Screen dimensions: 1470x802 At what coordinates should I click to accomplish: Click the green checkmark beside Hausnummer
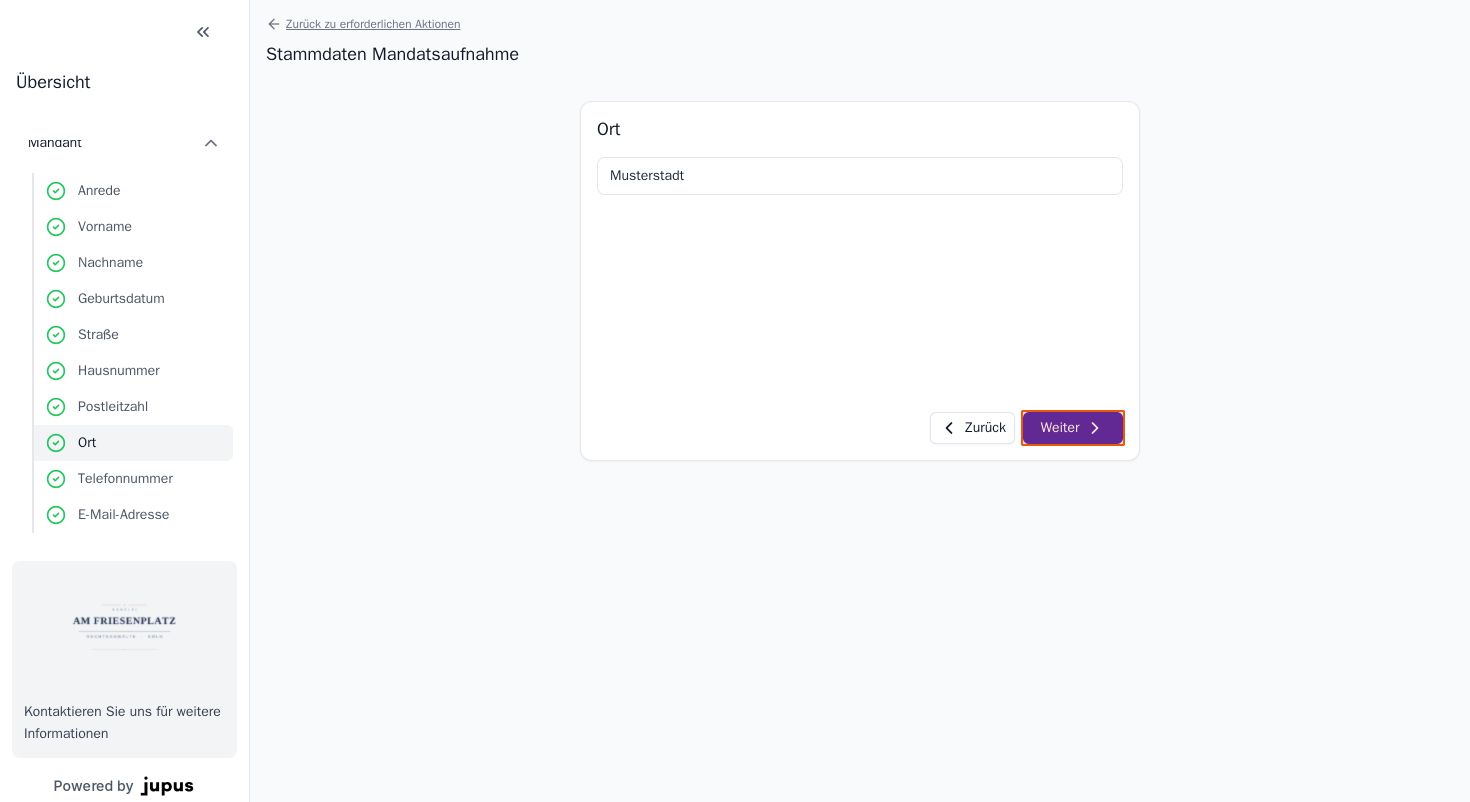point(56,371)
